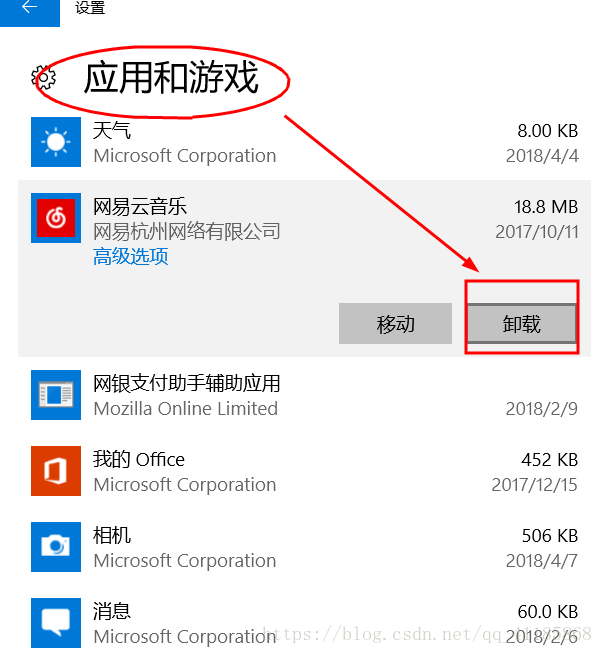Image resolution: width=603 pixels, height=654 pixels.
Task: Click the 应用和游戏 page heading
Action: click(171, 78)
